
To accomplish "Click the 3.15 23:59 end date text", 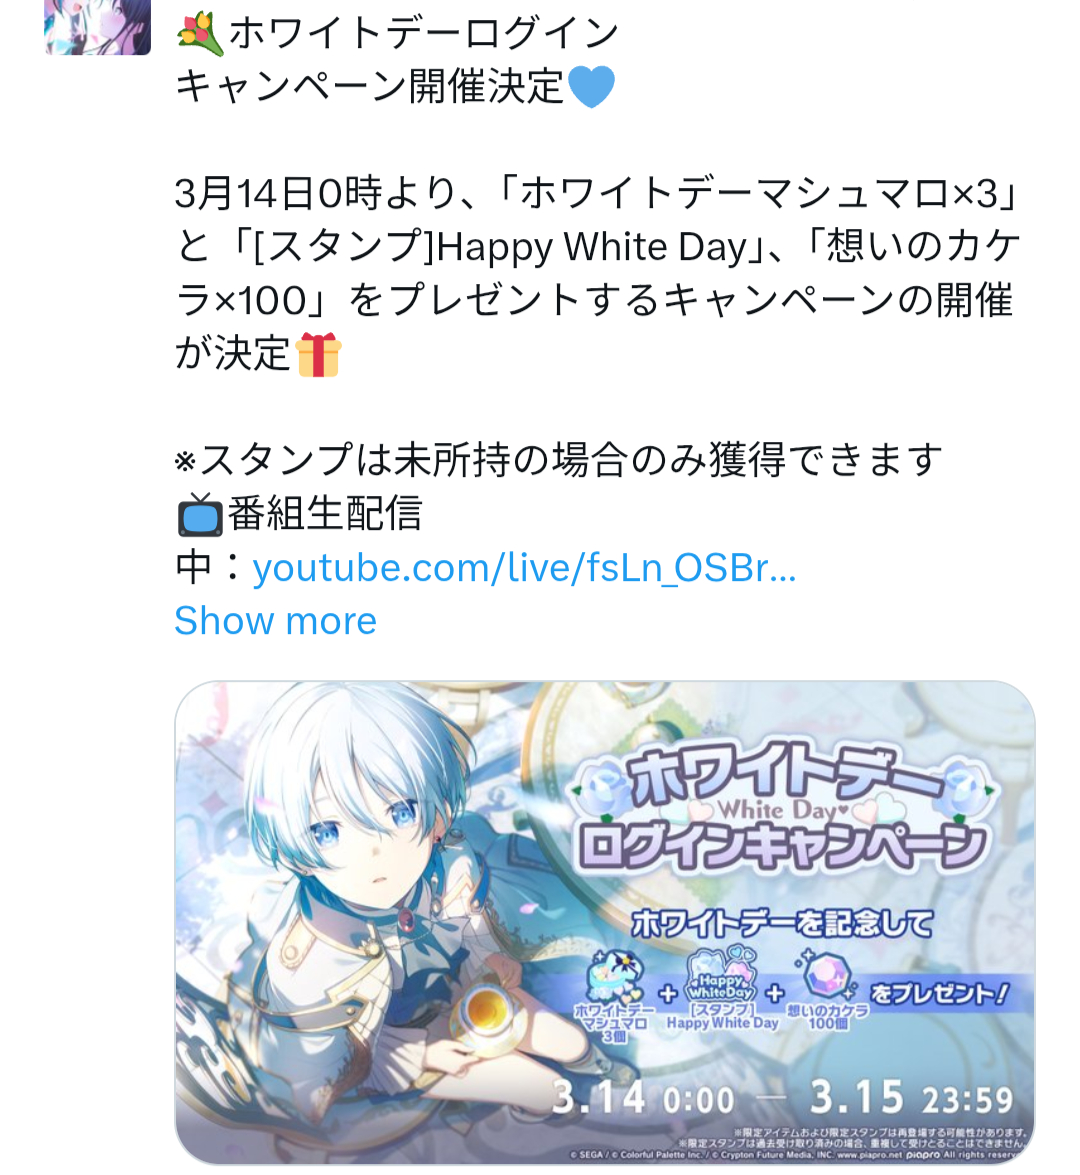I will pos(911,1098).
